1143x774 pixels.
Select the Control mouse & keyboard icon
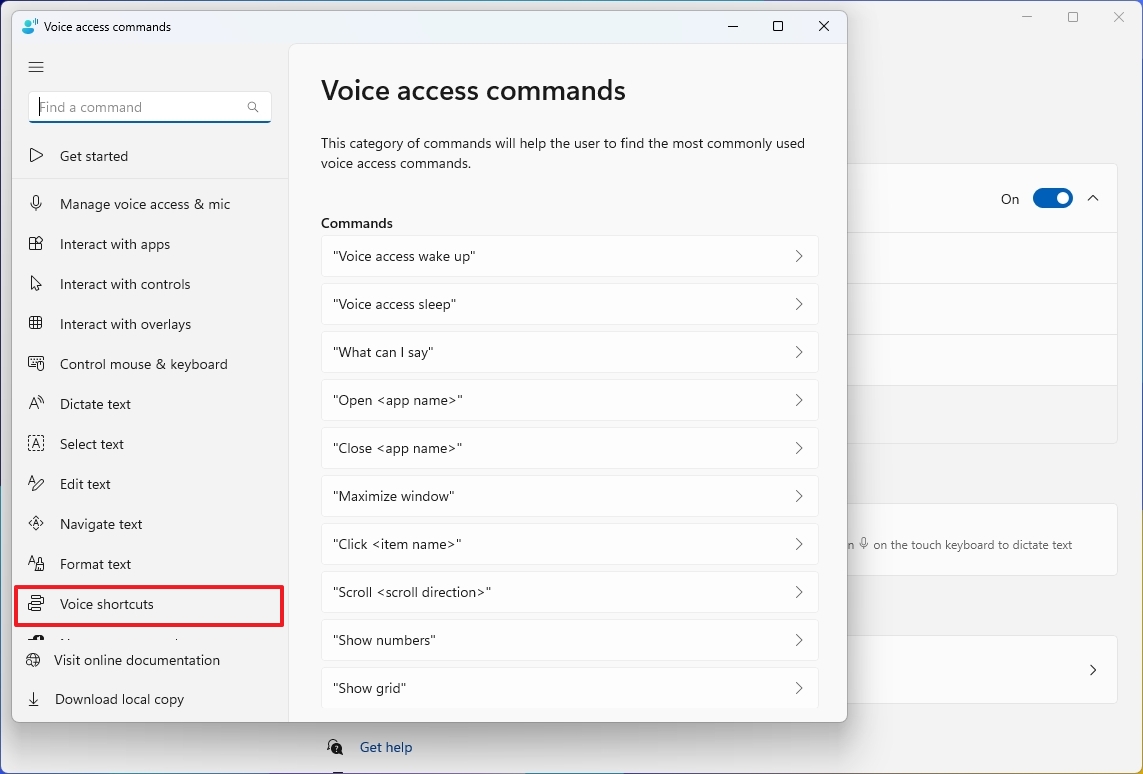coord(36,363)
